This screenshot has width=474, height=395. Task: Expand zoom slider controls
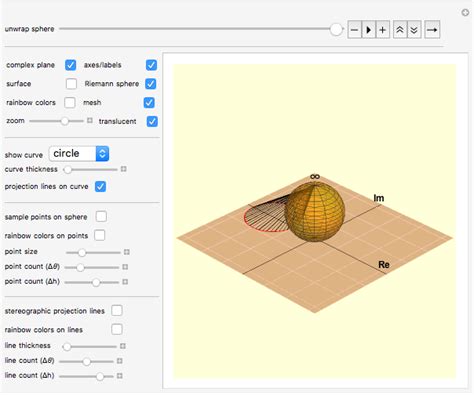click(x=90, y=120)
